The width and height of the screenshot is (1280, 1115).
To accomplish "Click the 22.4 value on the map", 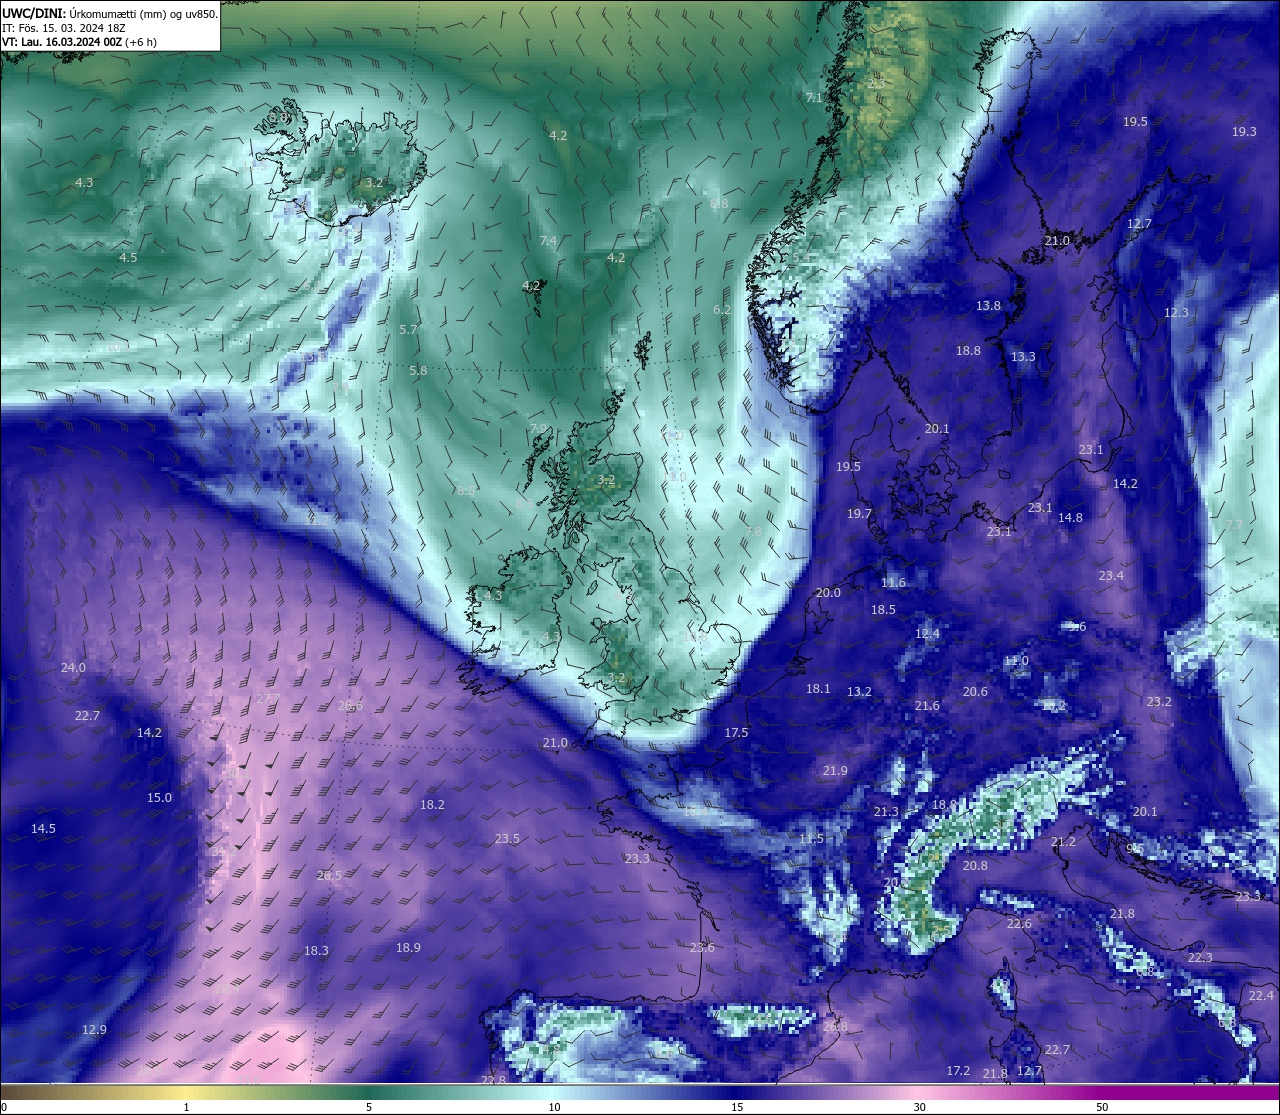I will (x=1261, y=996).
